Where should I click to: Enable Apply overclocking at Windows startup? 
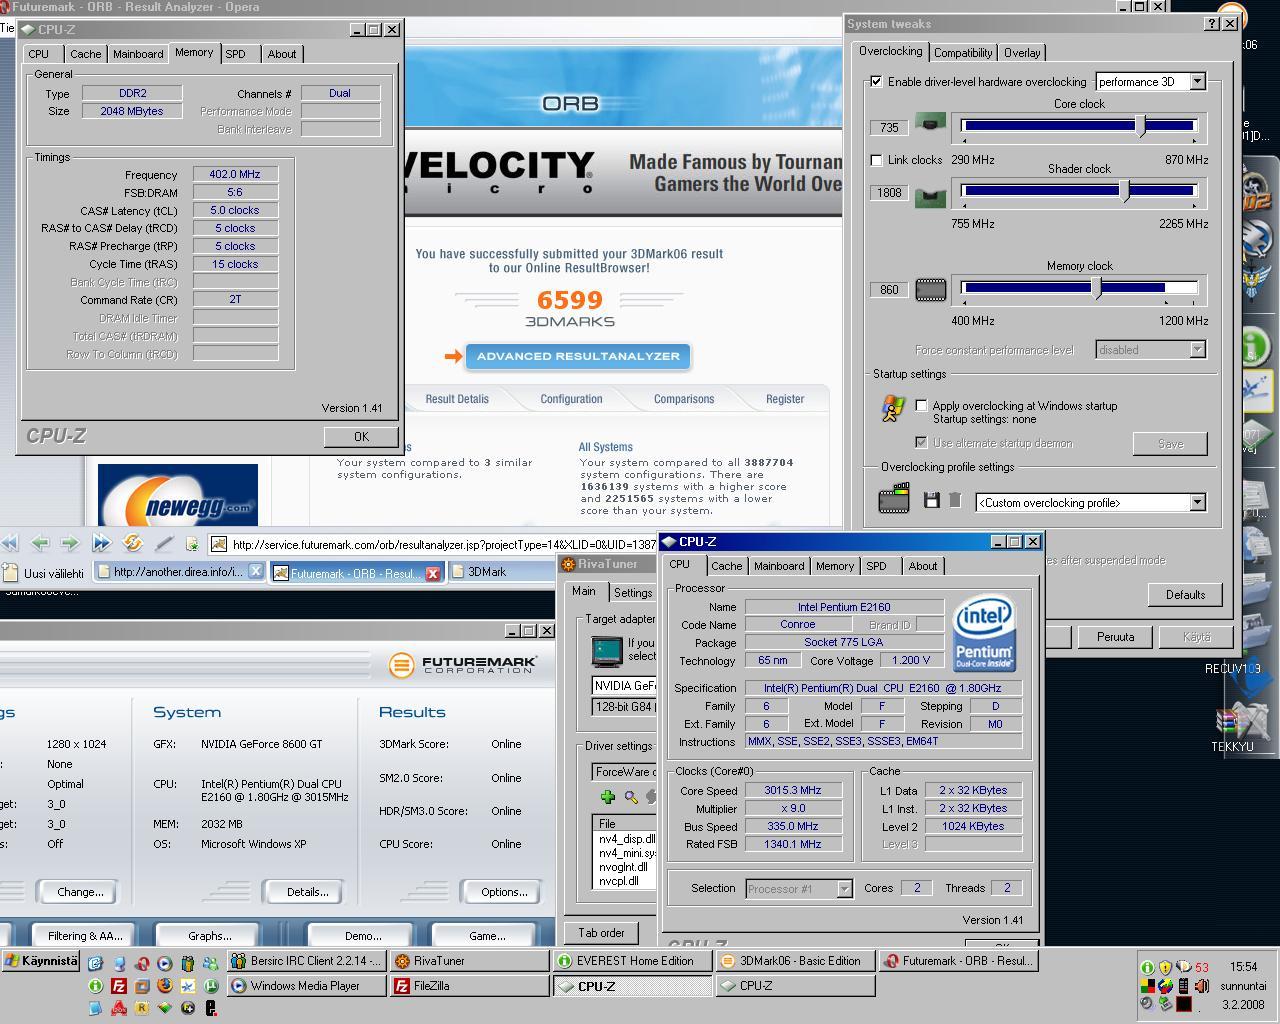click(921, 405)
